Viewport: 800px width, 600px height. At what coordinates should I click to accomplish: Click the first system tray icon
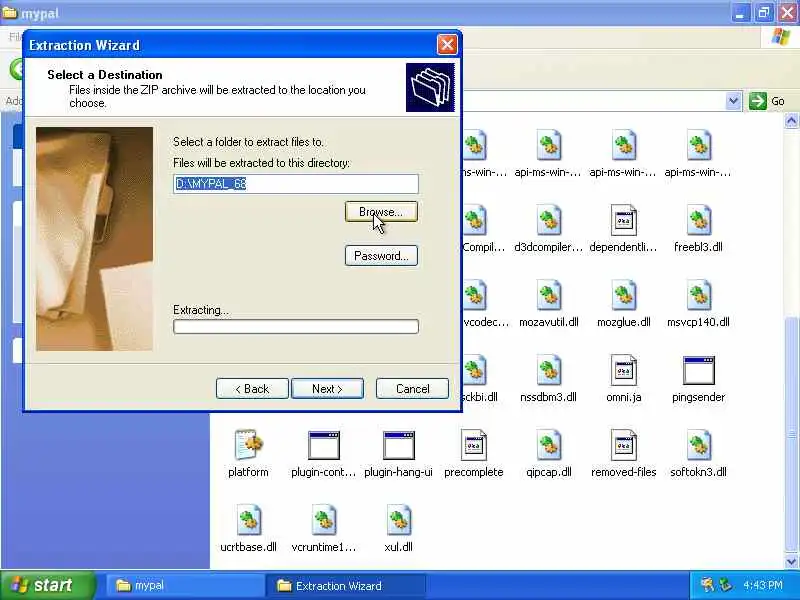[707, 585]
